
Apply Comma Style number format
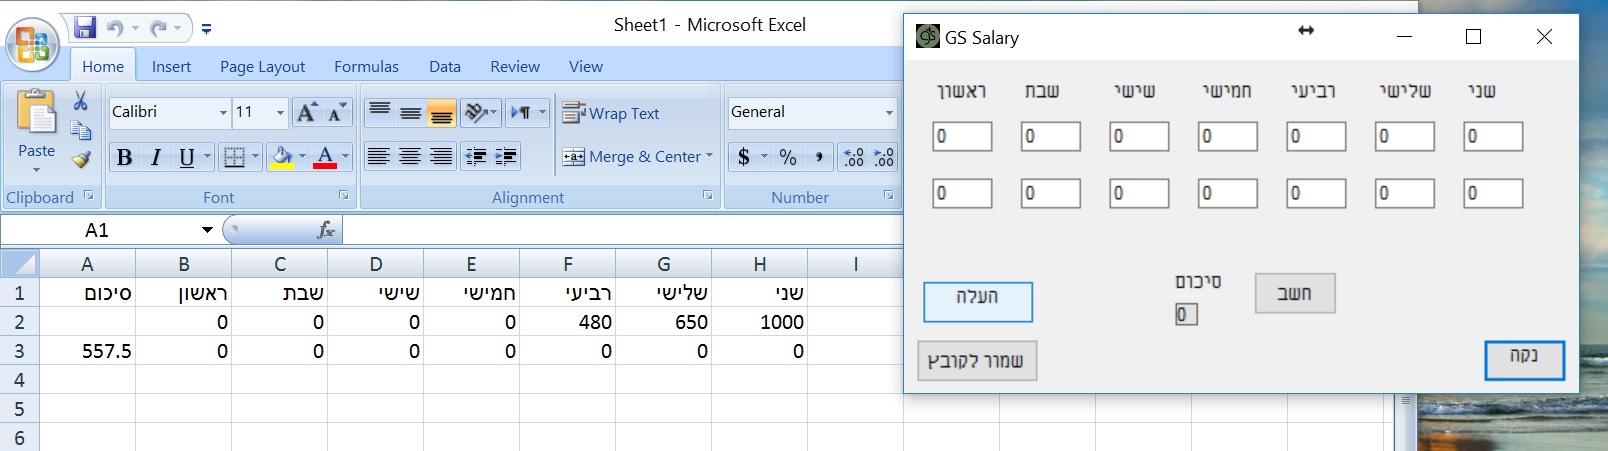coord(819,157)
